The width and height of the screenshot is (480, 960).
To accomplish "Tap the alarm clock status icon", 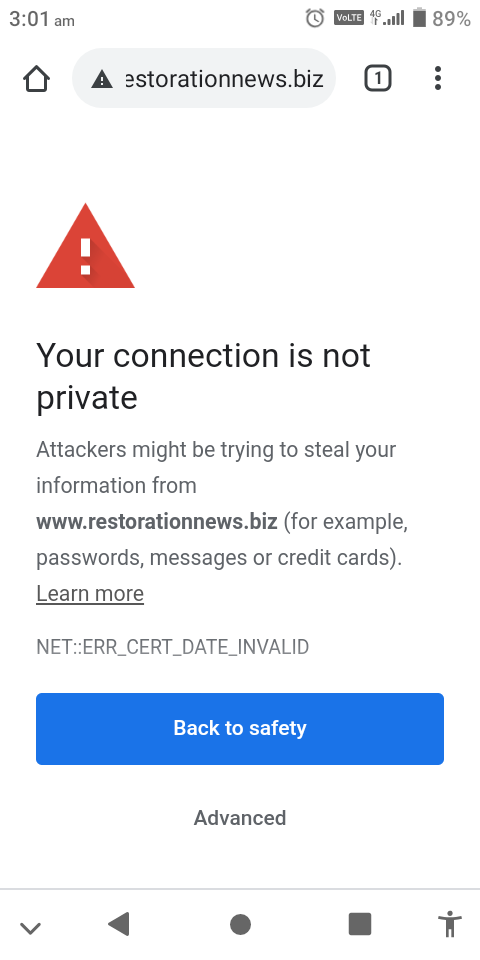I will point(315,18).
